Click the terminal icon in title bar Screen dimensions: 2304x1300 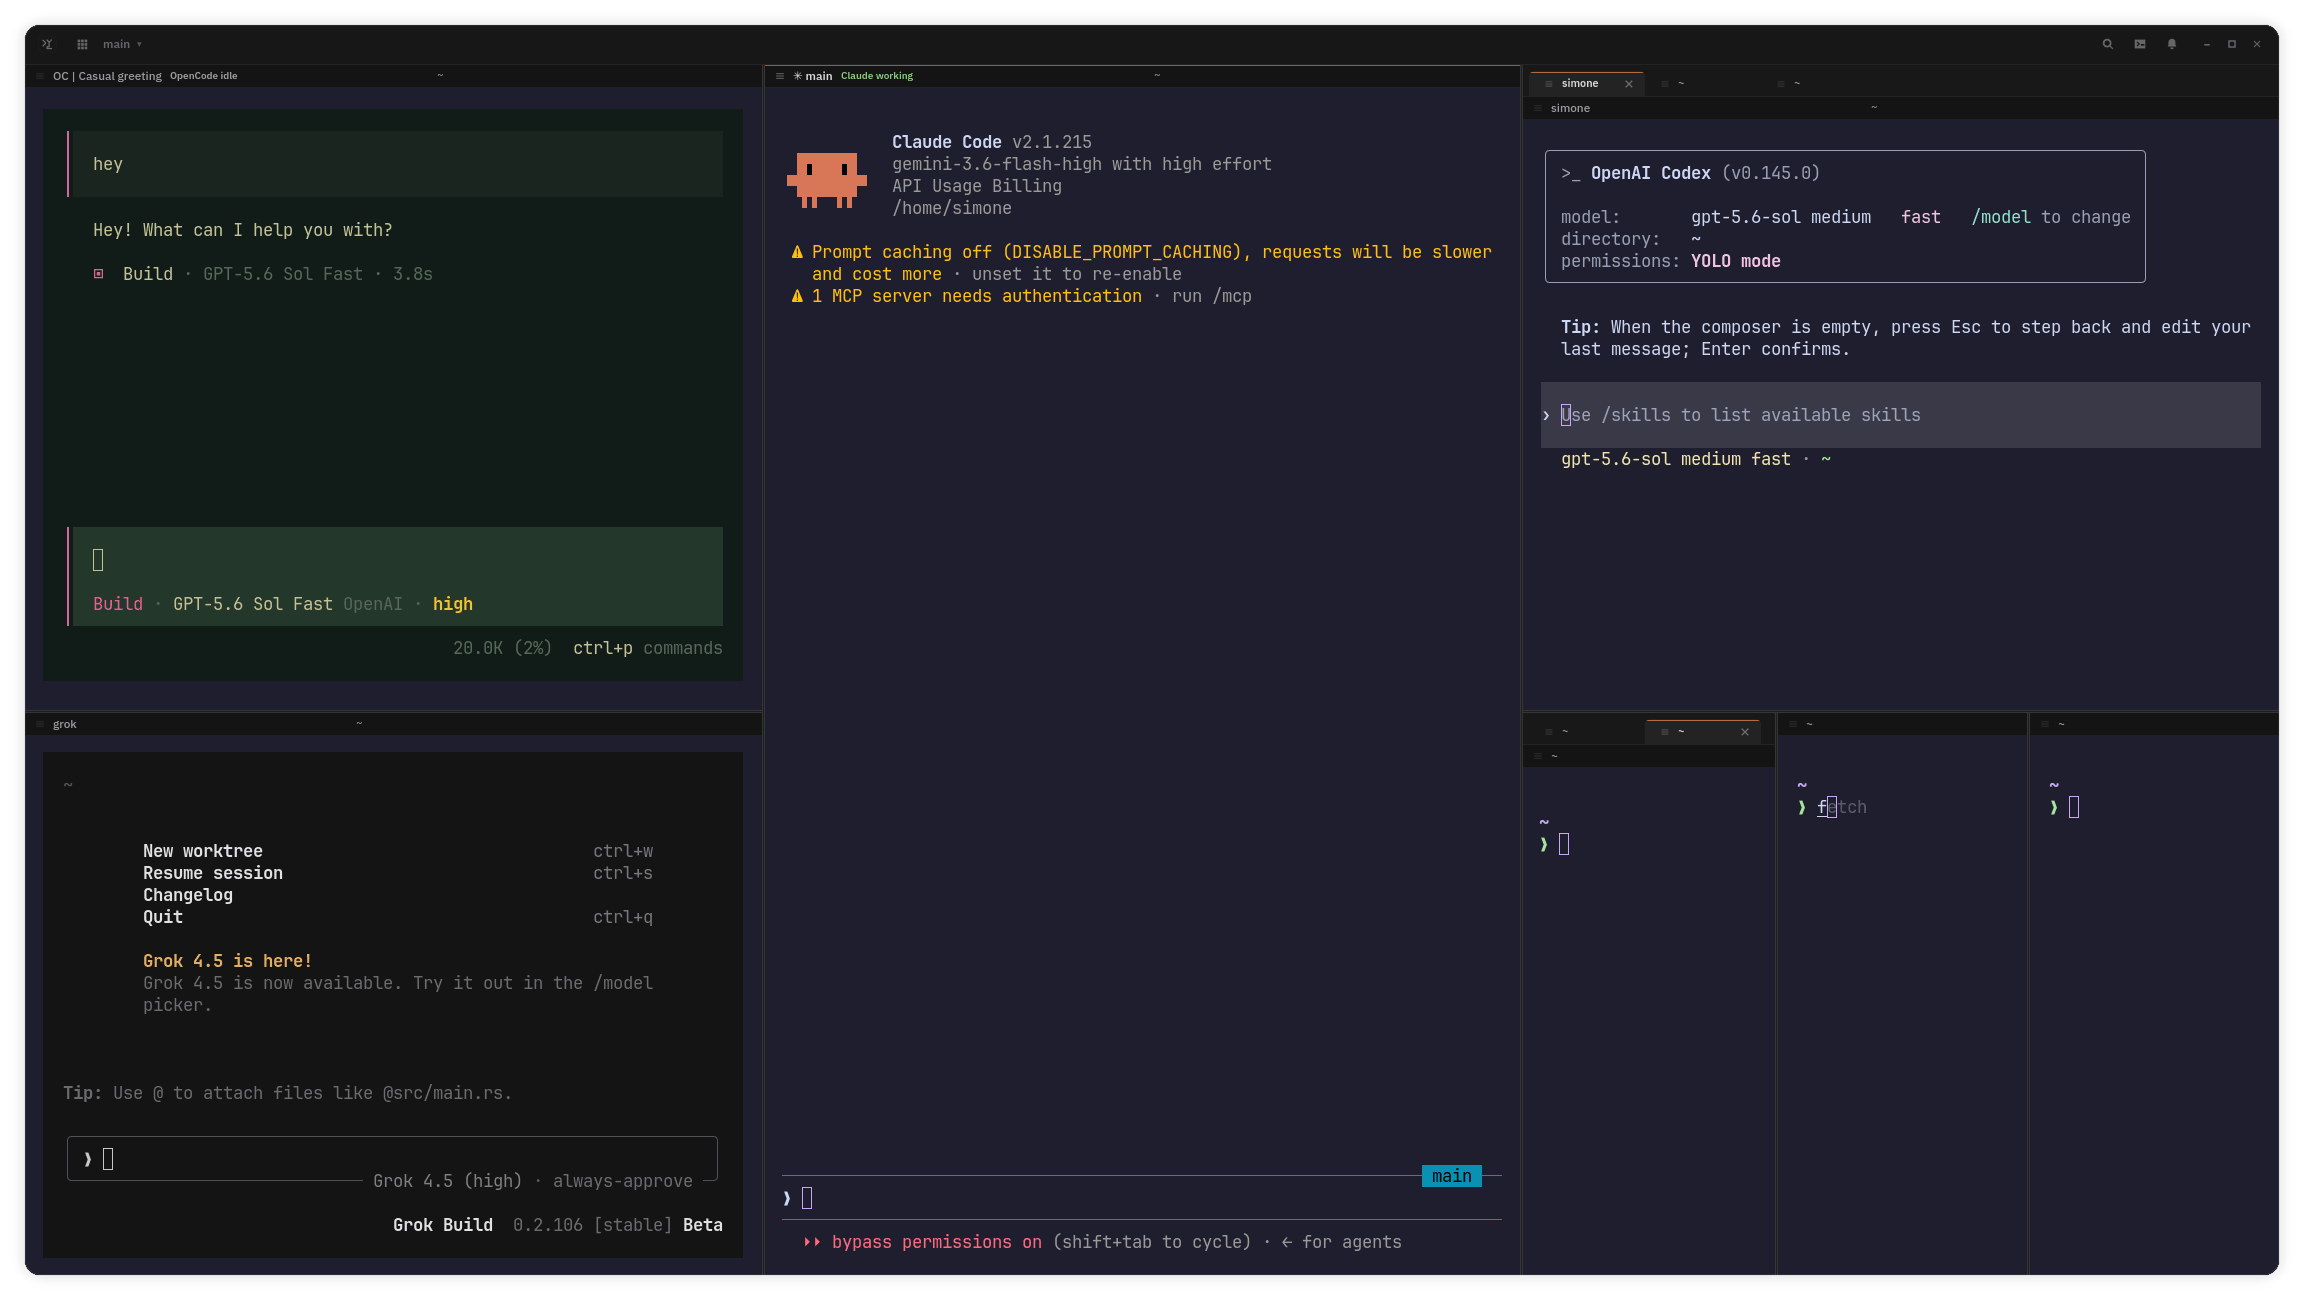coord(2139,44)
